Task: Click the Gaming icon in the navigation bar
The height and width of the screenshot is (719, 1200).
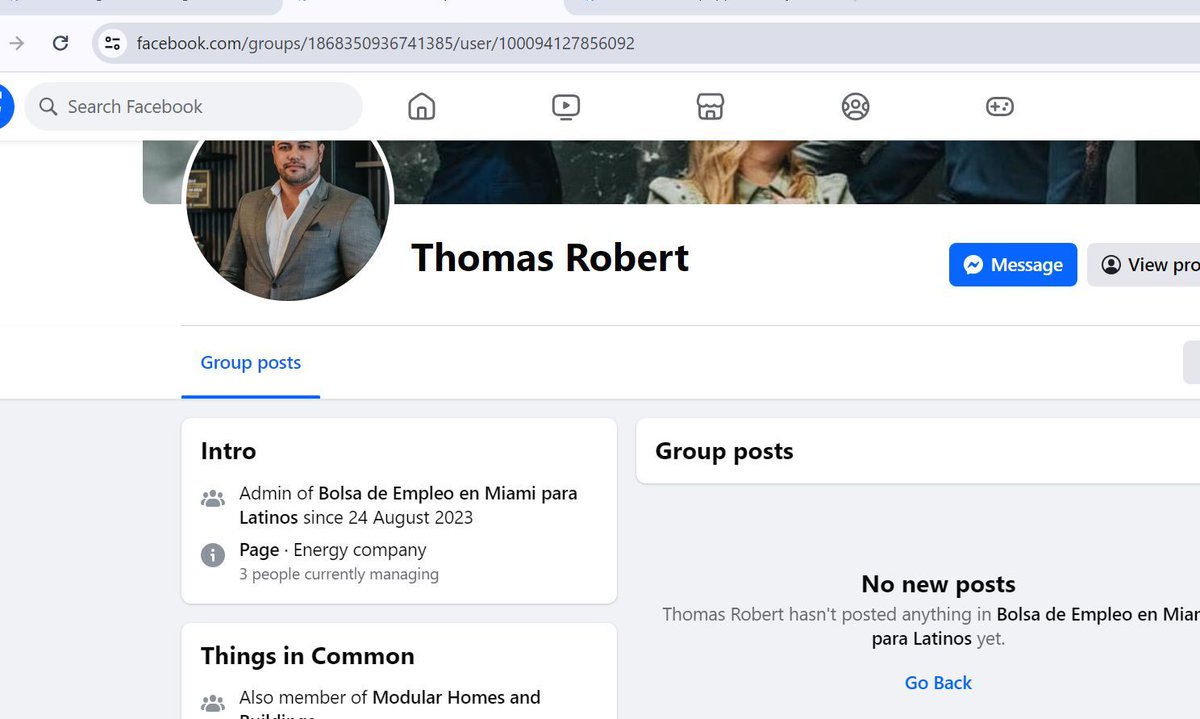Action: tap(999, 106)
